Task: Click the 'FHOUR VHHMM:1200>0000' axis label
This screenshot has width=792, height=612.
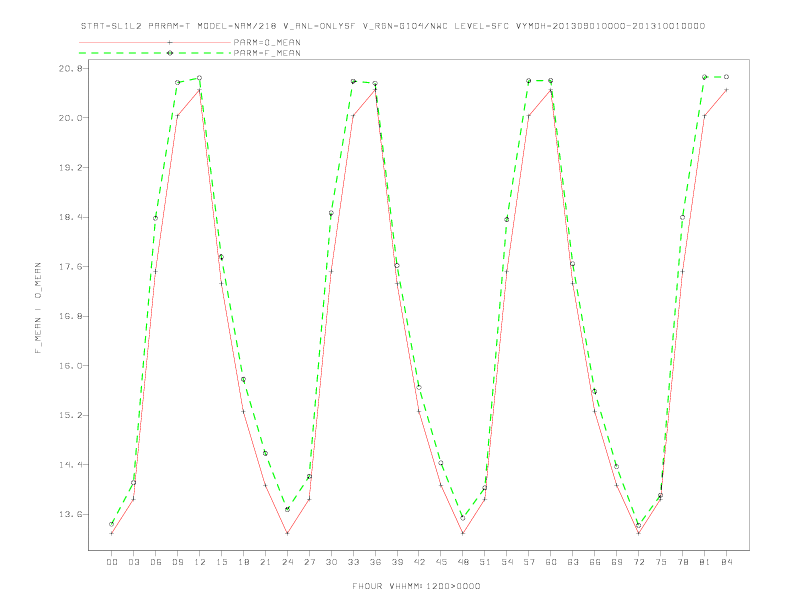Action: pos(416,586)
